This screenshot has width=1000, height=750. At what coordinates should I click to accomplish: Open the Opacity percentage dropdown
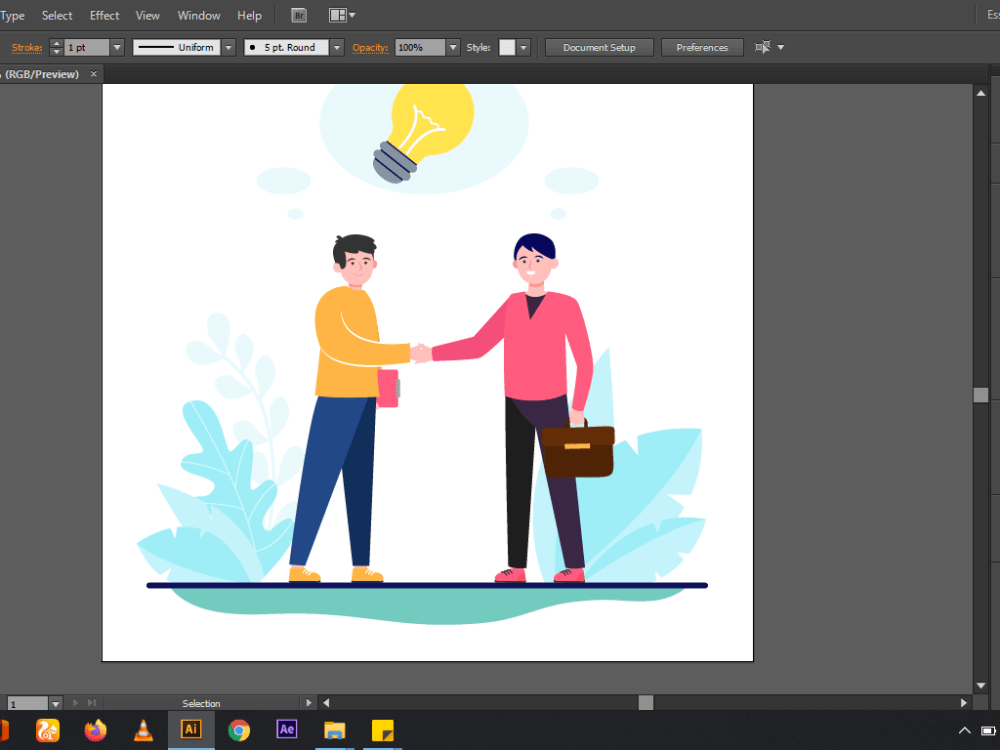coord(452,46)
